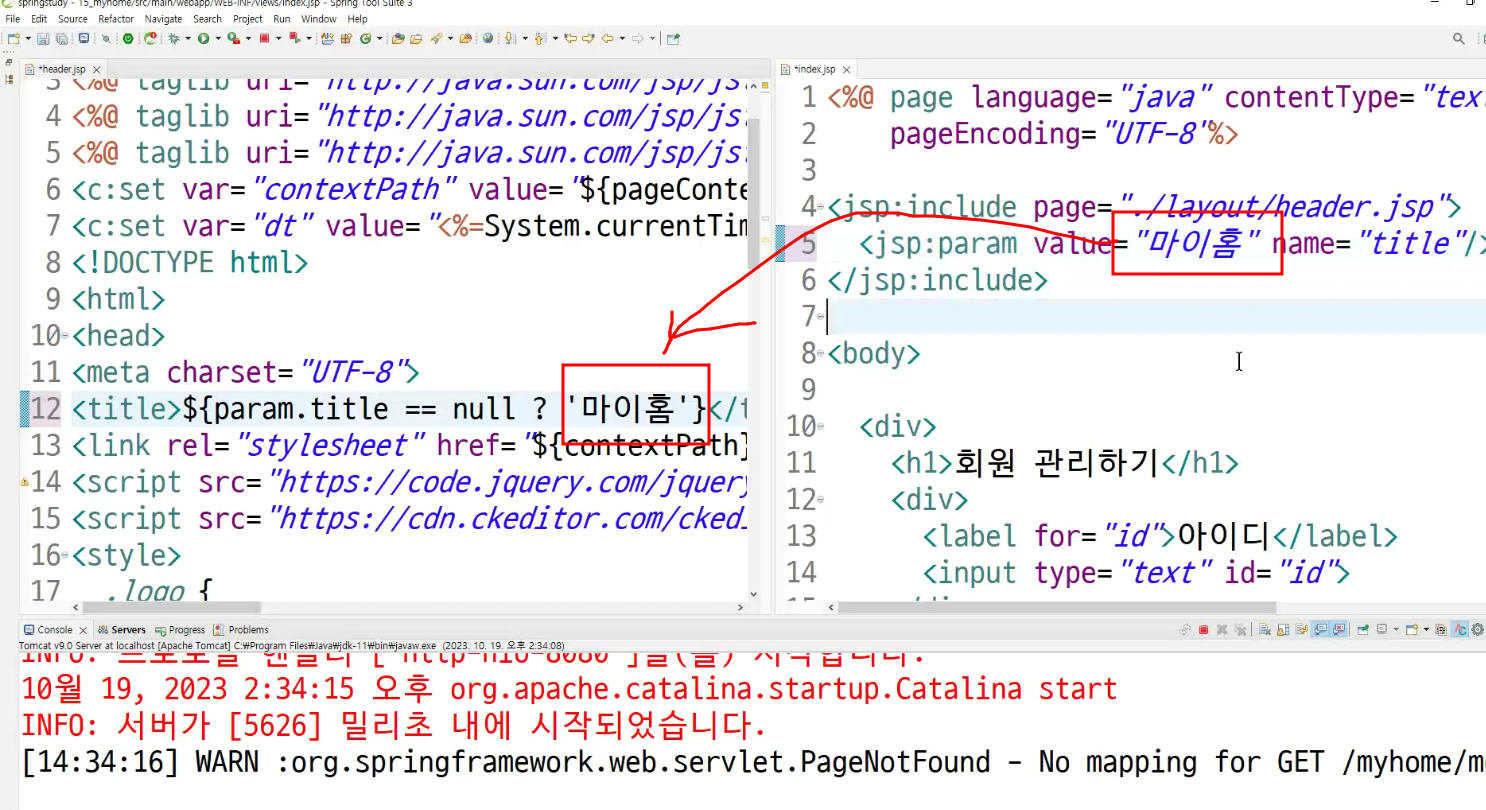1486x810 pixels.
Task: Close the header.jsp editor tab
Action: 96,70
